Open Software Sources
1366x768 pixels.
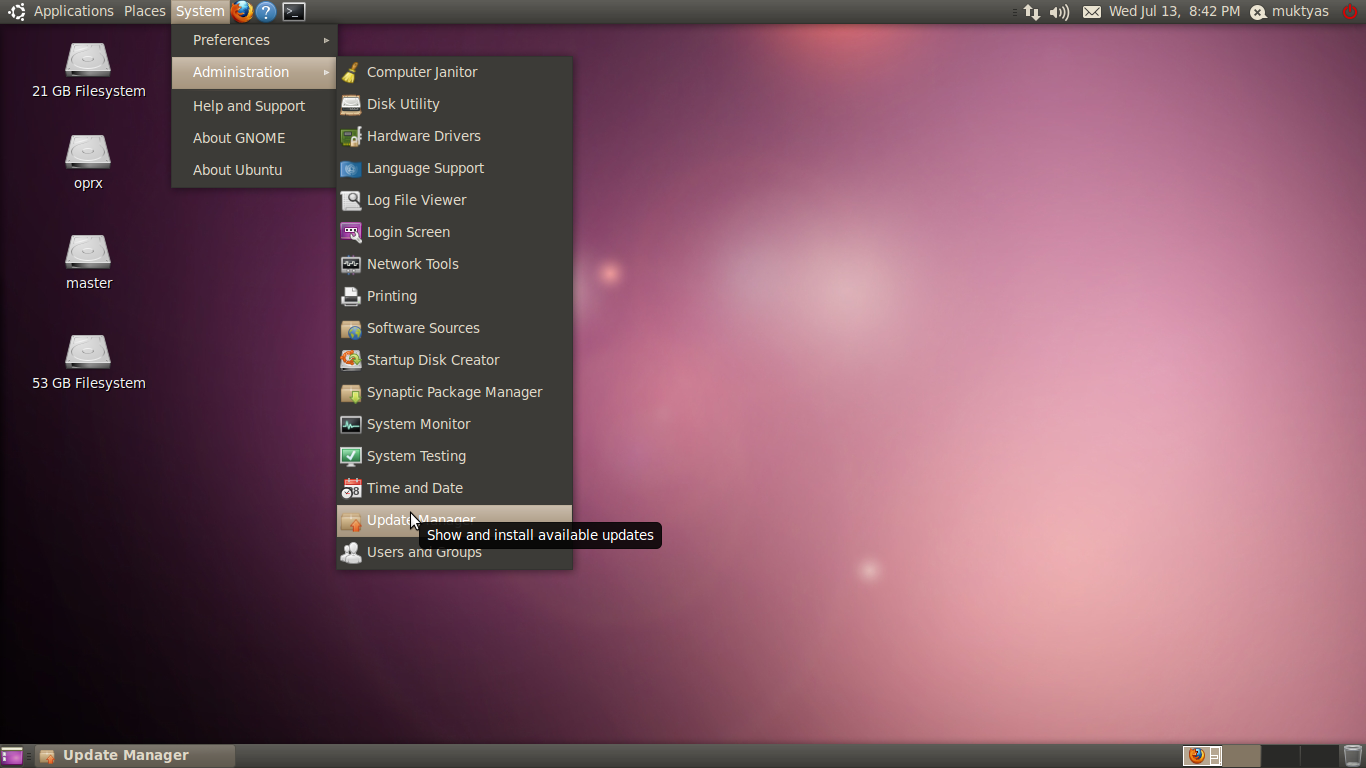point(455,328)
